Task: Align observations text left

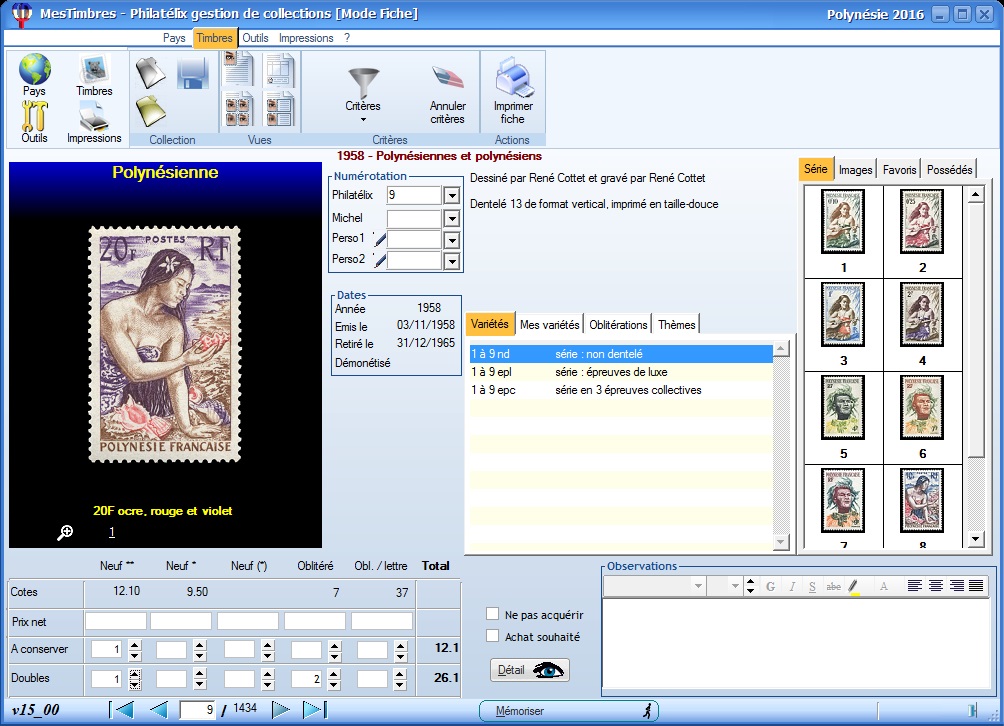Action: [x=915, y=586]
